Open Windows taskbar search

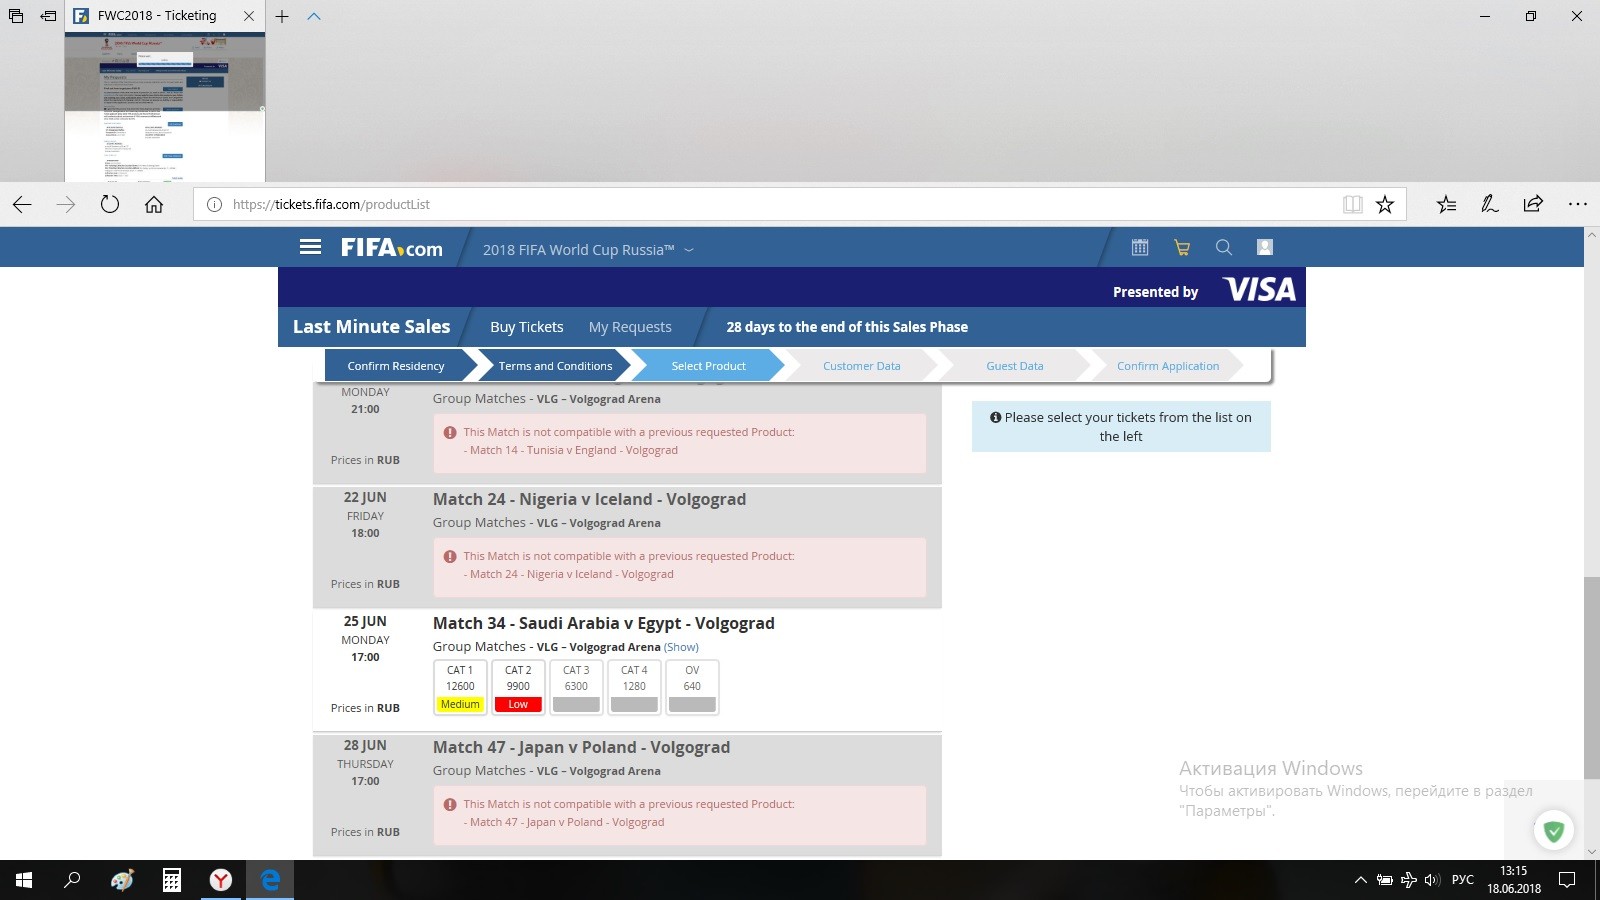72,880
